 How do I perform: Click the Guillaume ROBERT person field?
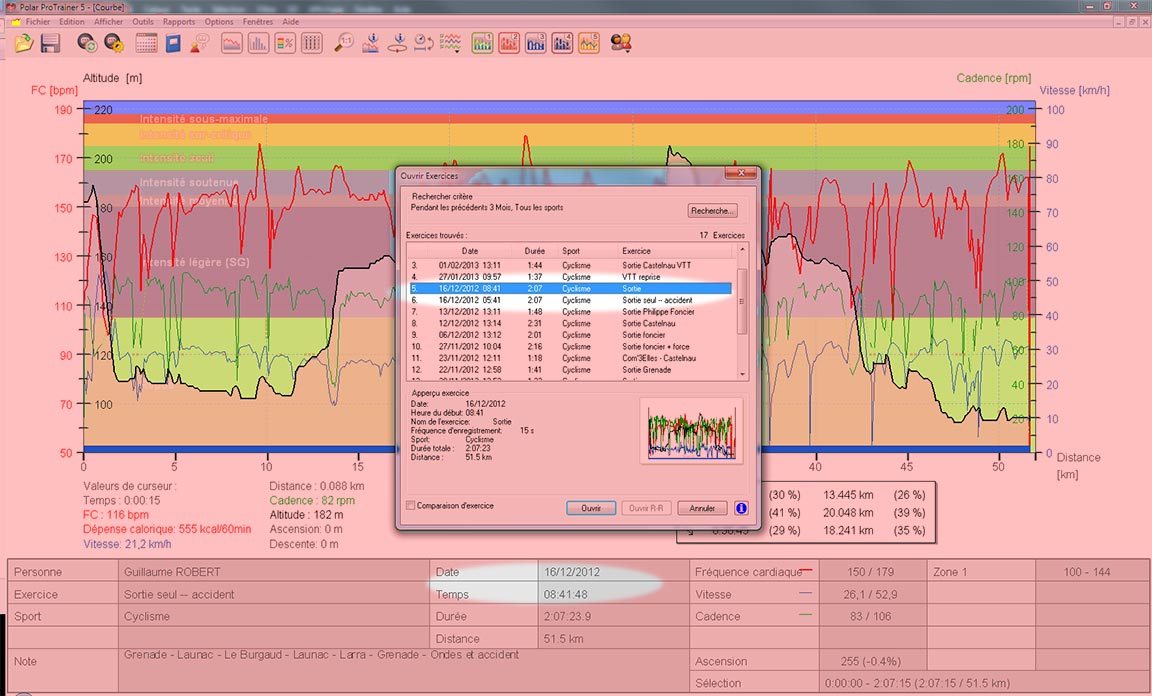[273, 572]
